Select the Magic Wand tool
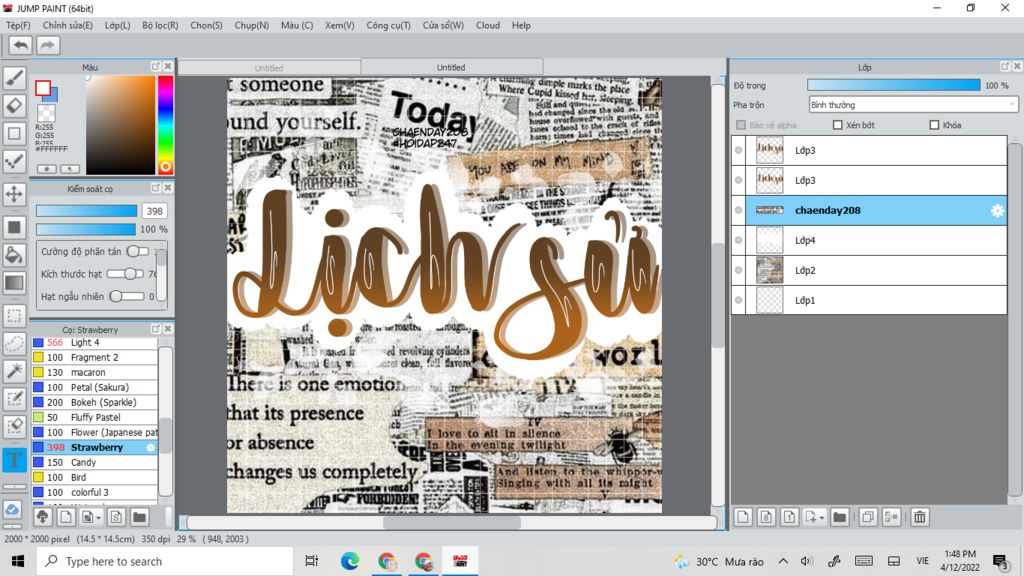The width and height of the screenshot is (1024, 576). 14,371
